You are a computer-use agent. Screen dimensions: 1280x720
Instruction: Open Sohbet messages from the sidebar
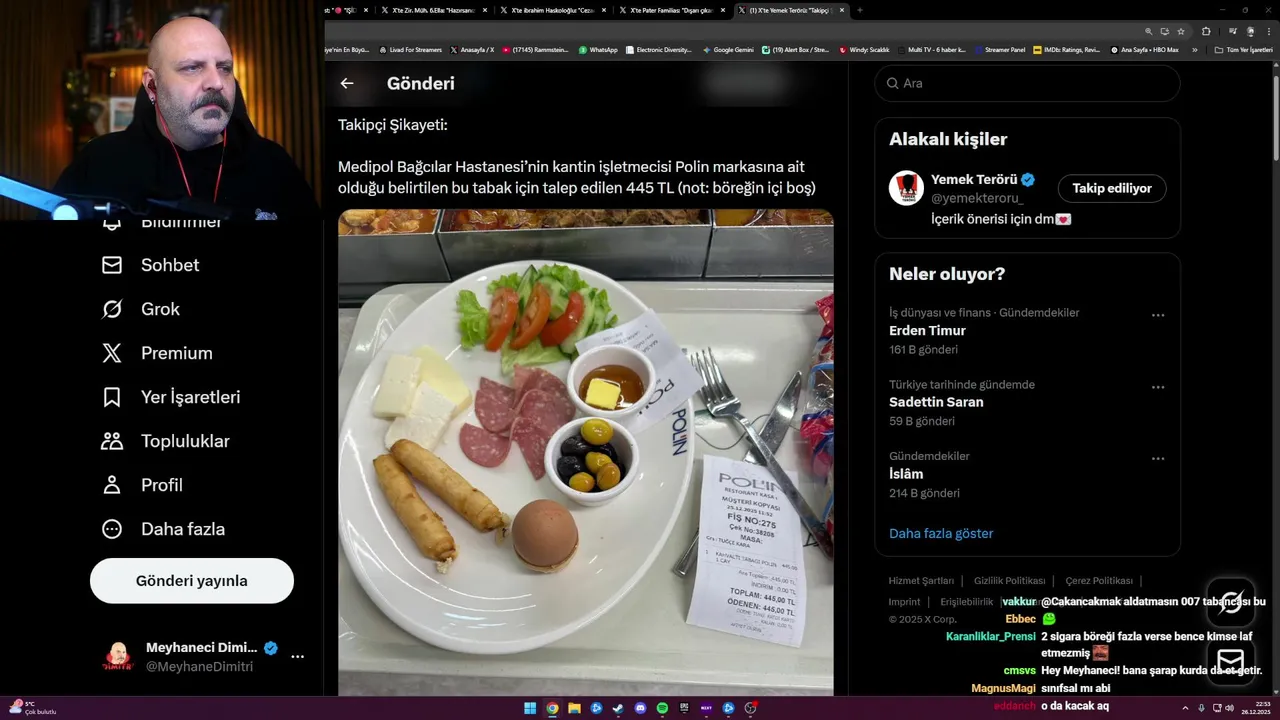(x=150, y=265)
